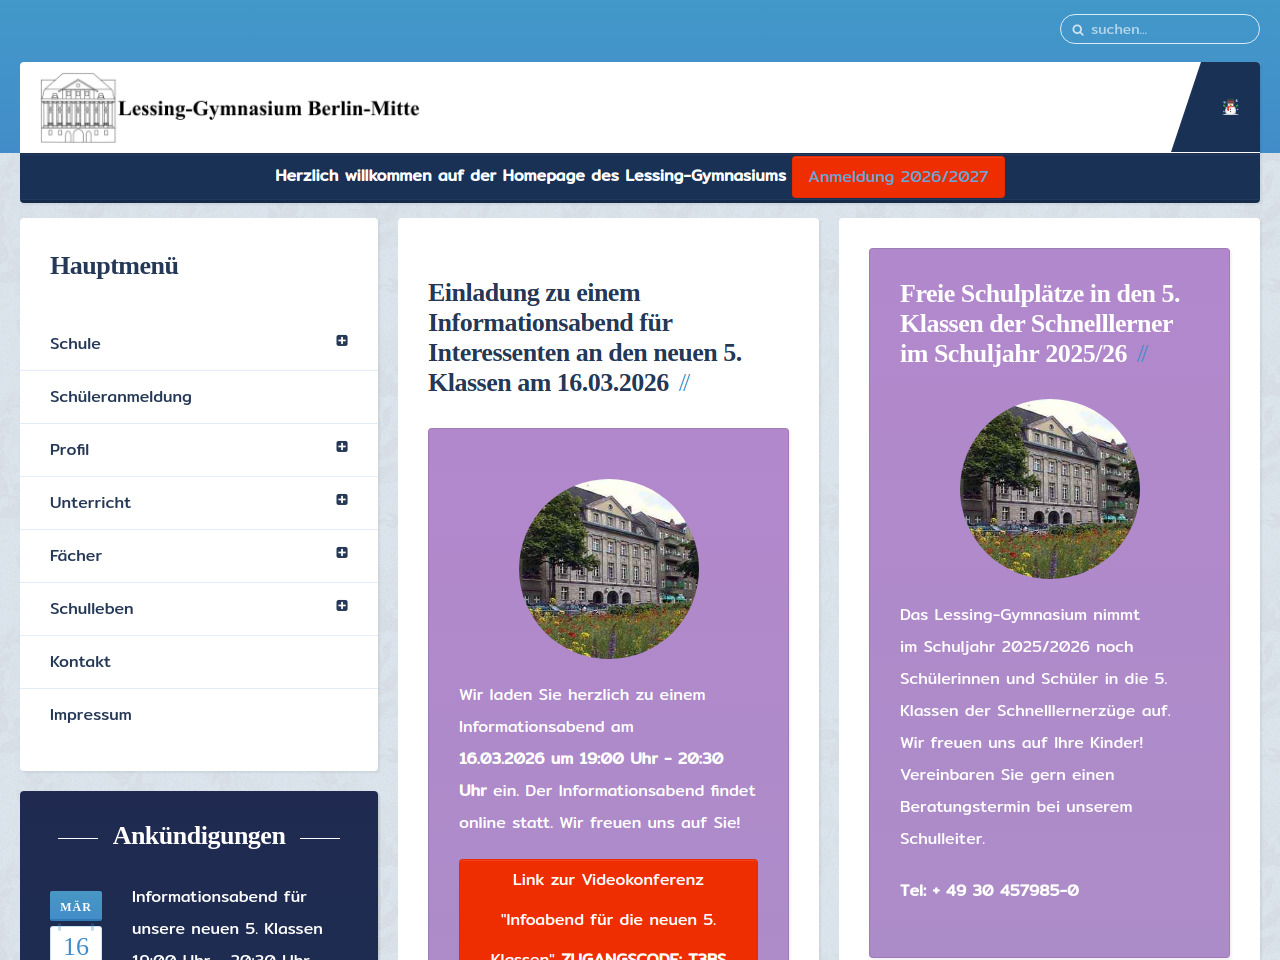Expand the Schule submenu plus icon

[342, 341]
